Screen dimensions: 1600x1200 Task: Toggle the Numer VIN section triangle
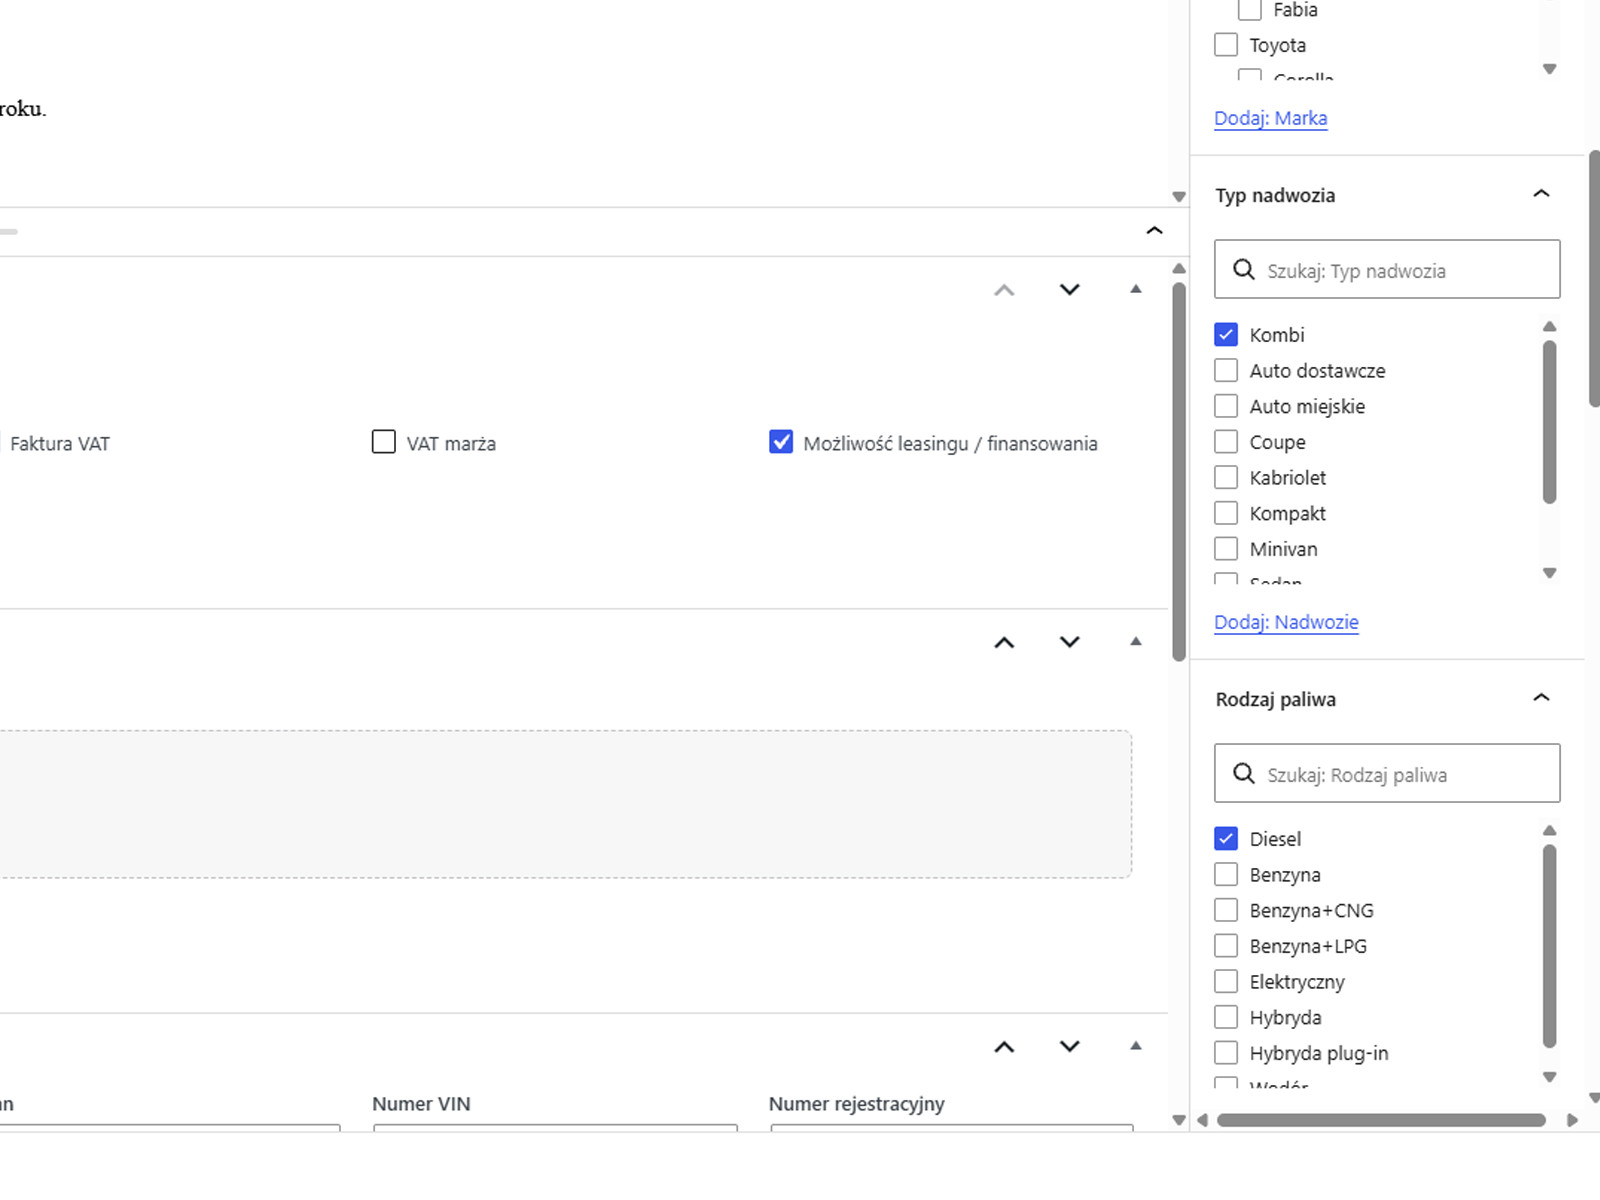(1135, 1046)
